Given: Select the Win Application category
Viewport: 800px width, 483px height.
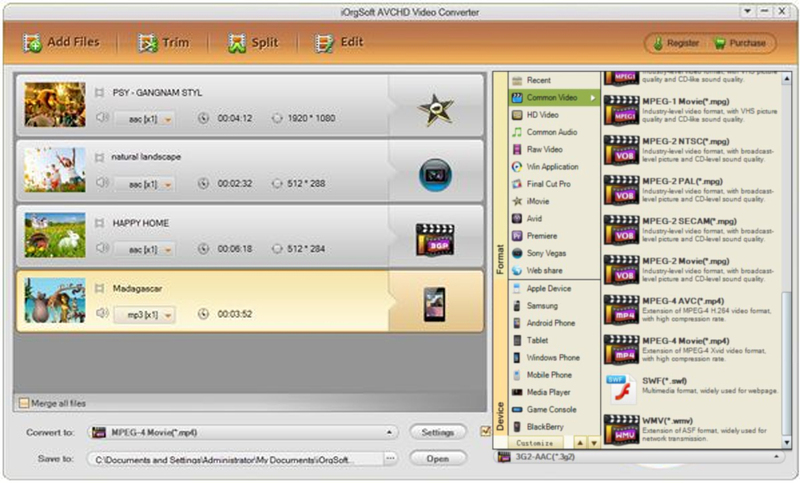Looking at the screenshot, I should coord(555,167).
